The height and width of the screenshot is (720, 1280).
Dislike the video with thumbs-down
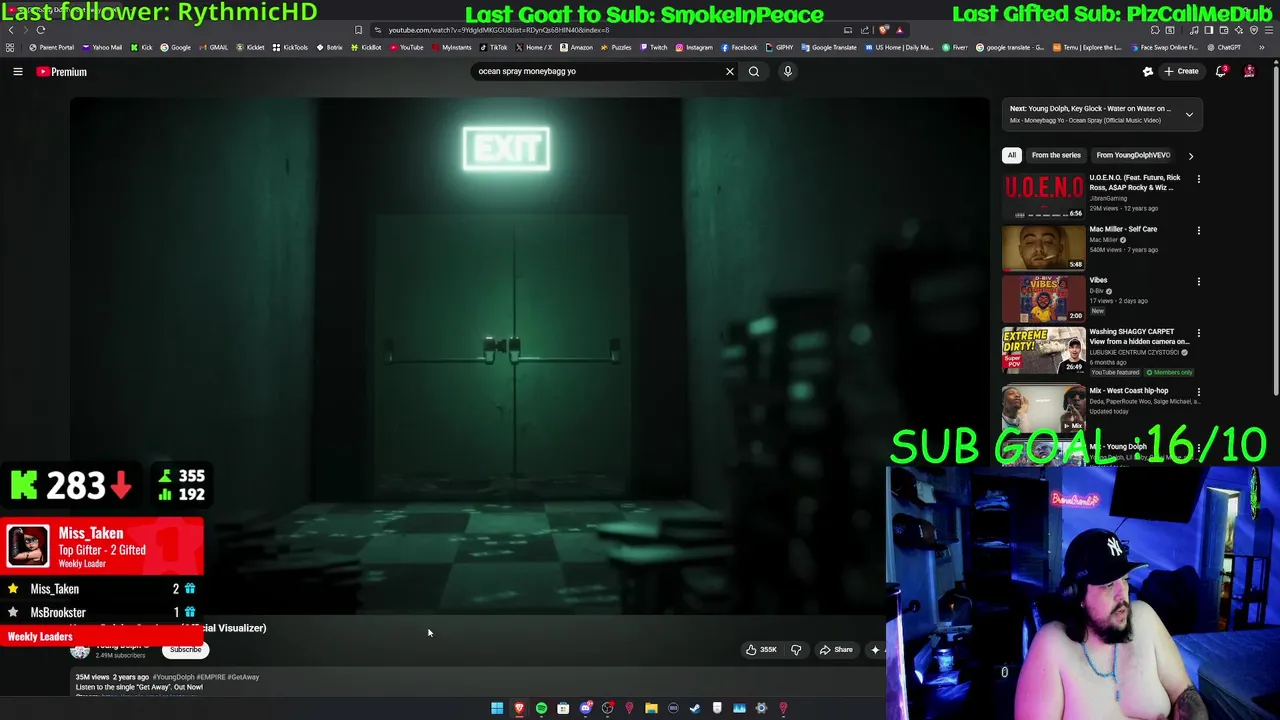[796, 650]
